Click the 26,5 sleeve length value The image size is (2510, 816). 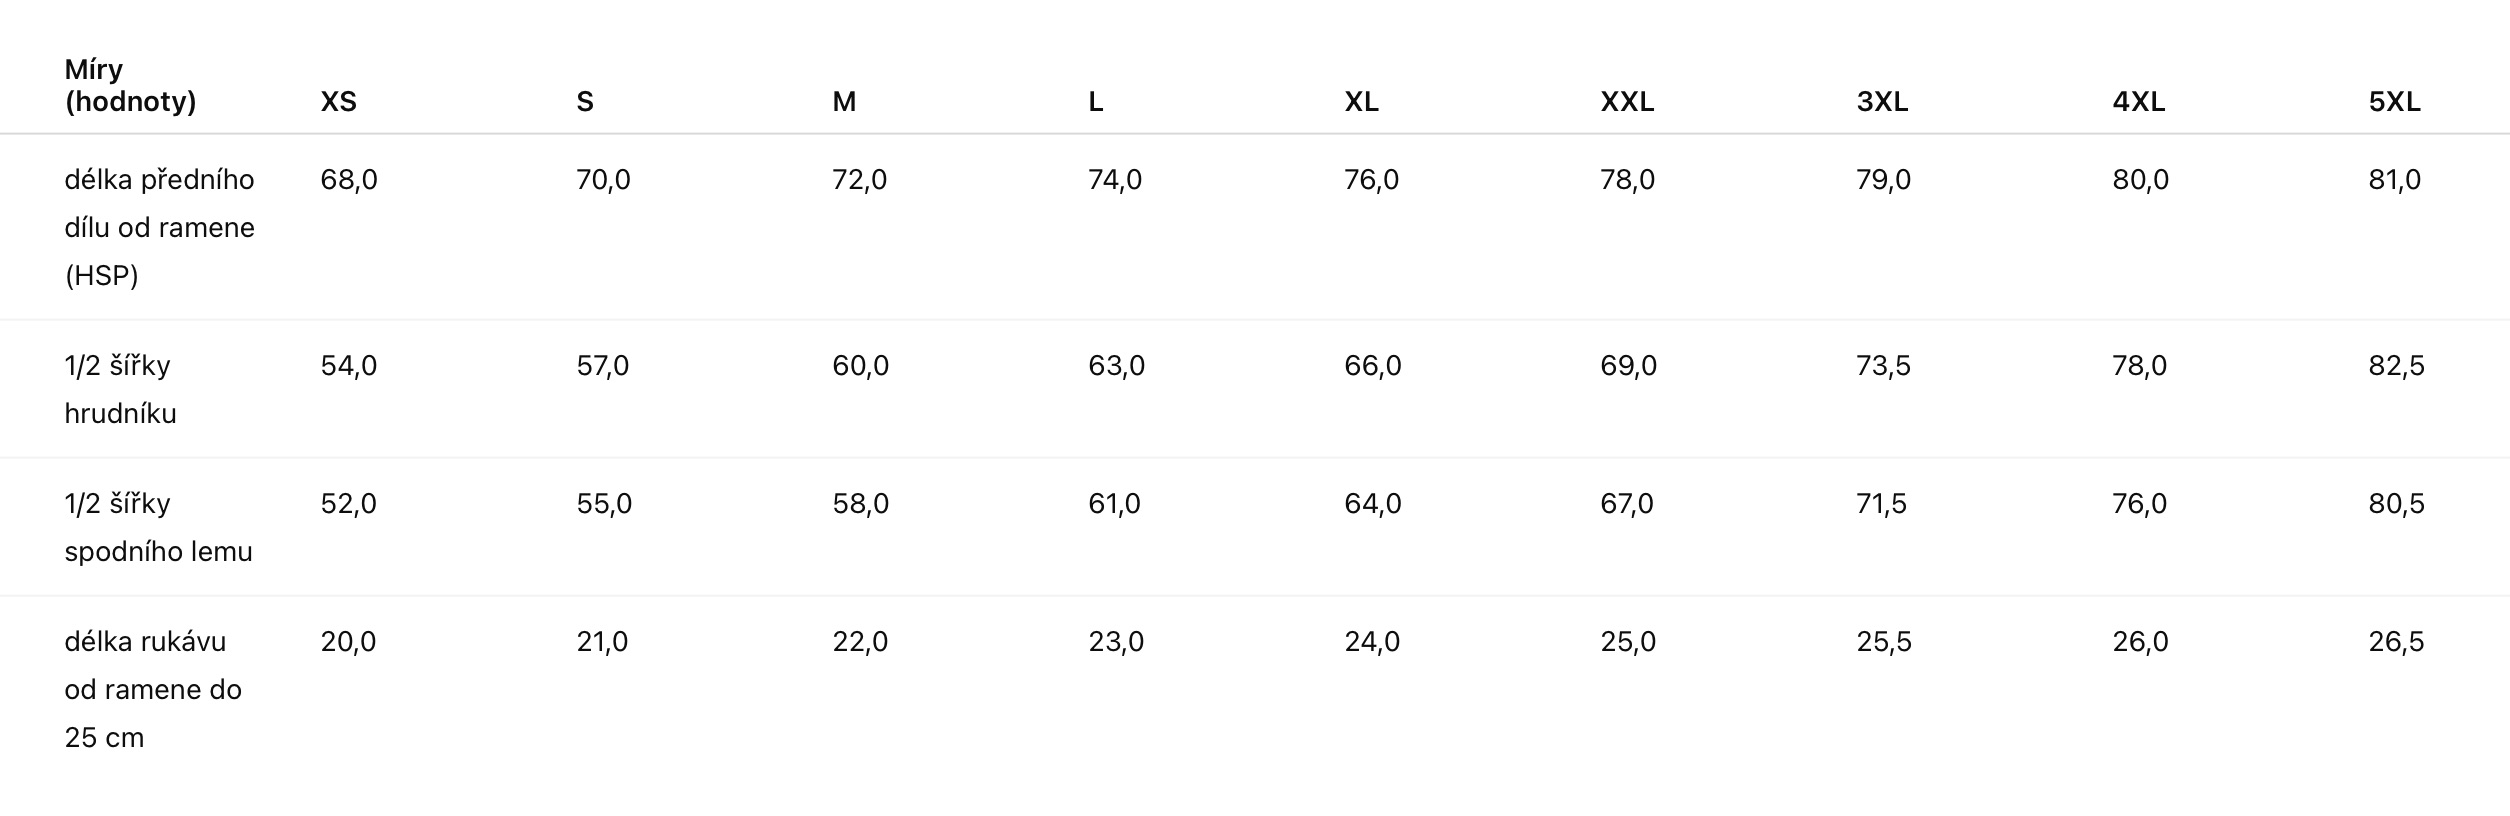point(2396,642)
